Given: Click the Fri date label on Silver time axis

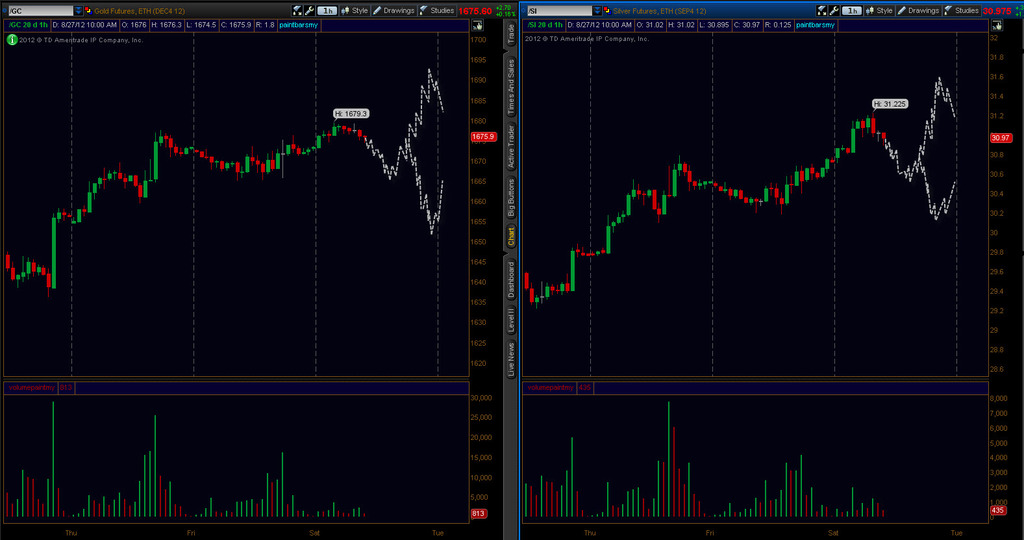Looking at the screenshot, I should [x=710, y=533].
